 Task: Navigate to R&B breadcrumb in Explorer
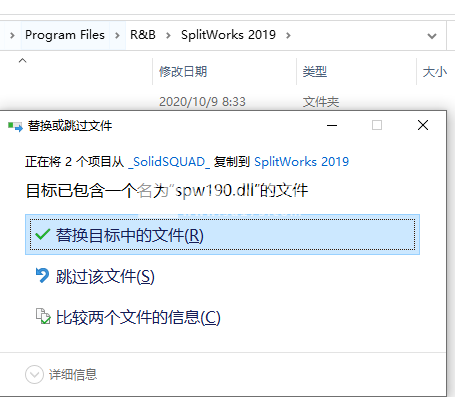pos(143,35)
